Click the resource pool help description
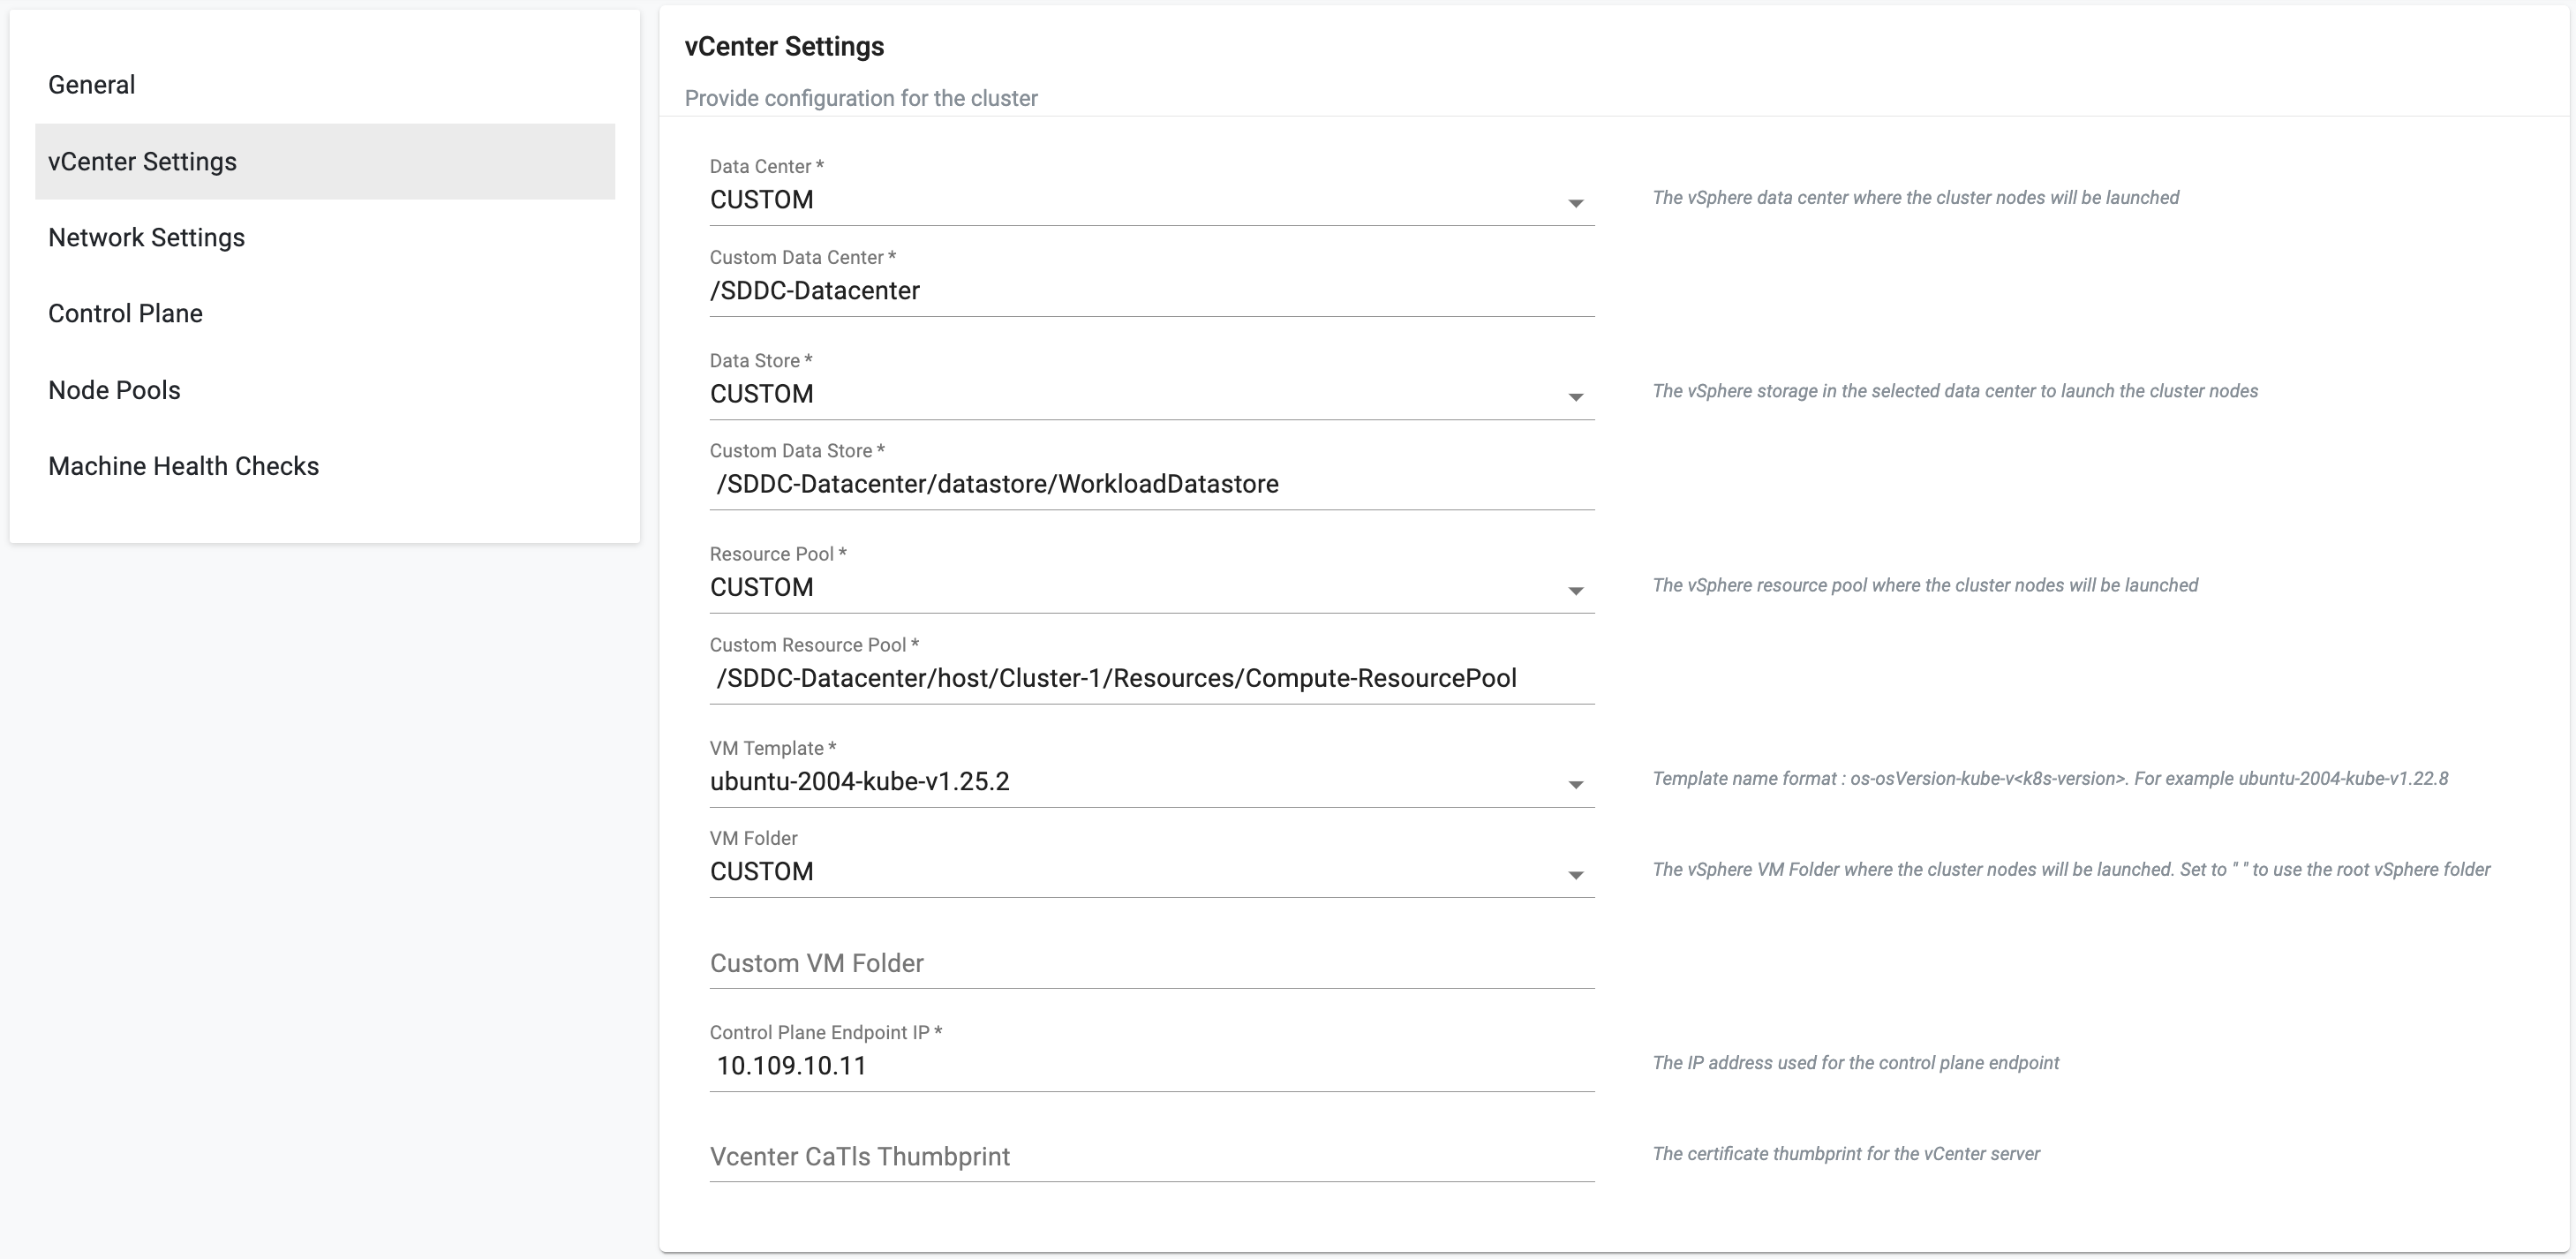 coord(1925,585)
